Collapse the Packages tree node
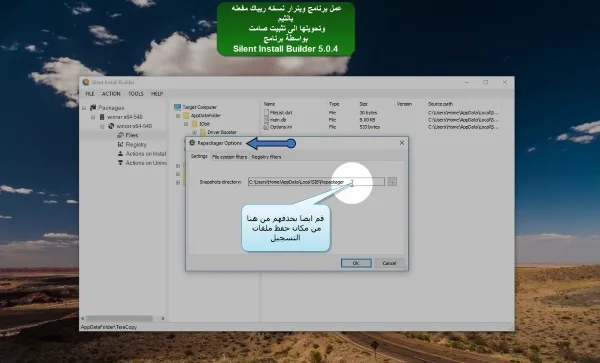Screen dimensions: 600x363 (x=84, y=108)
